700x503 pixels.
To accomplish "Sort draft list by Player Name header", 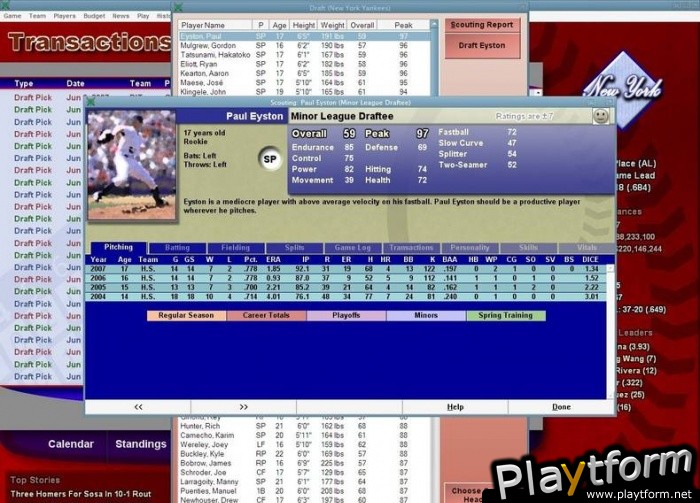I will (x=216, y=25).
